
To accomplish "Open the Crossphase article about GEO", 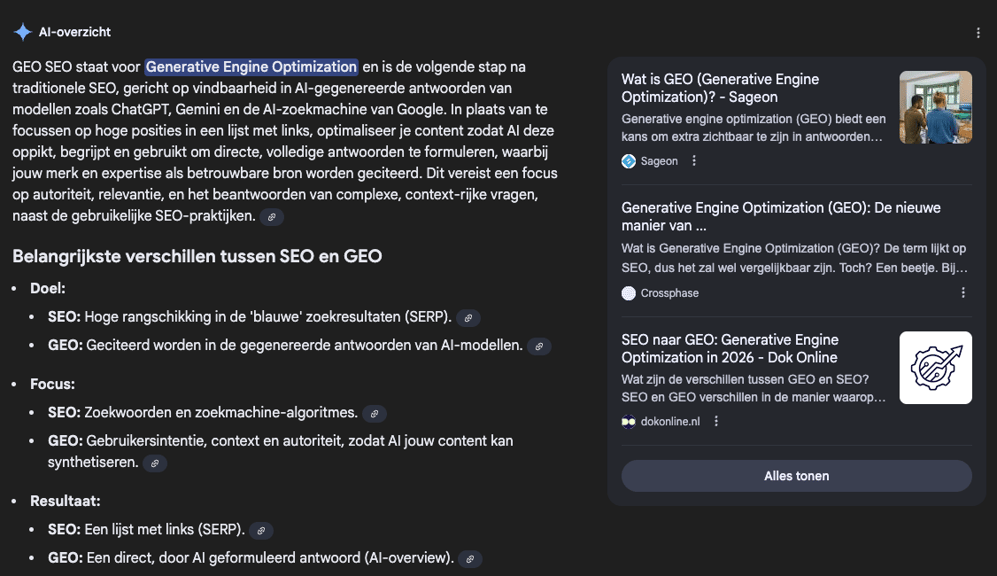I will coord(780,216).
